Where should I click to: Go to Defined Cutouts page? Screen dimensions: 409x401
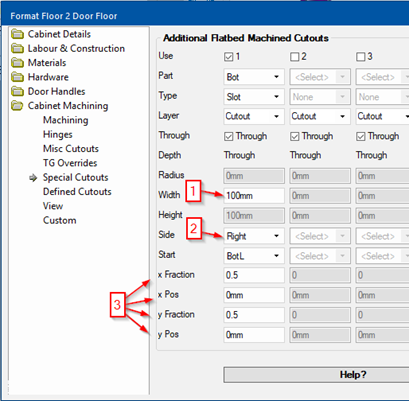pyautogui.click(x=77, y=192)
